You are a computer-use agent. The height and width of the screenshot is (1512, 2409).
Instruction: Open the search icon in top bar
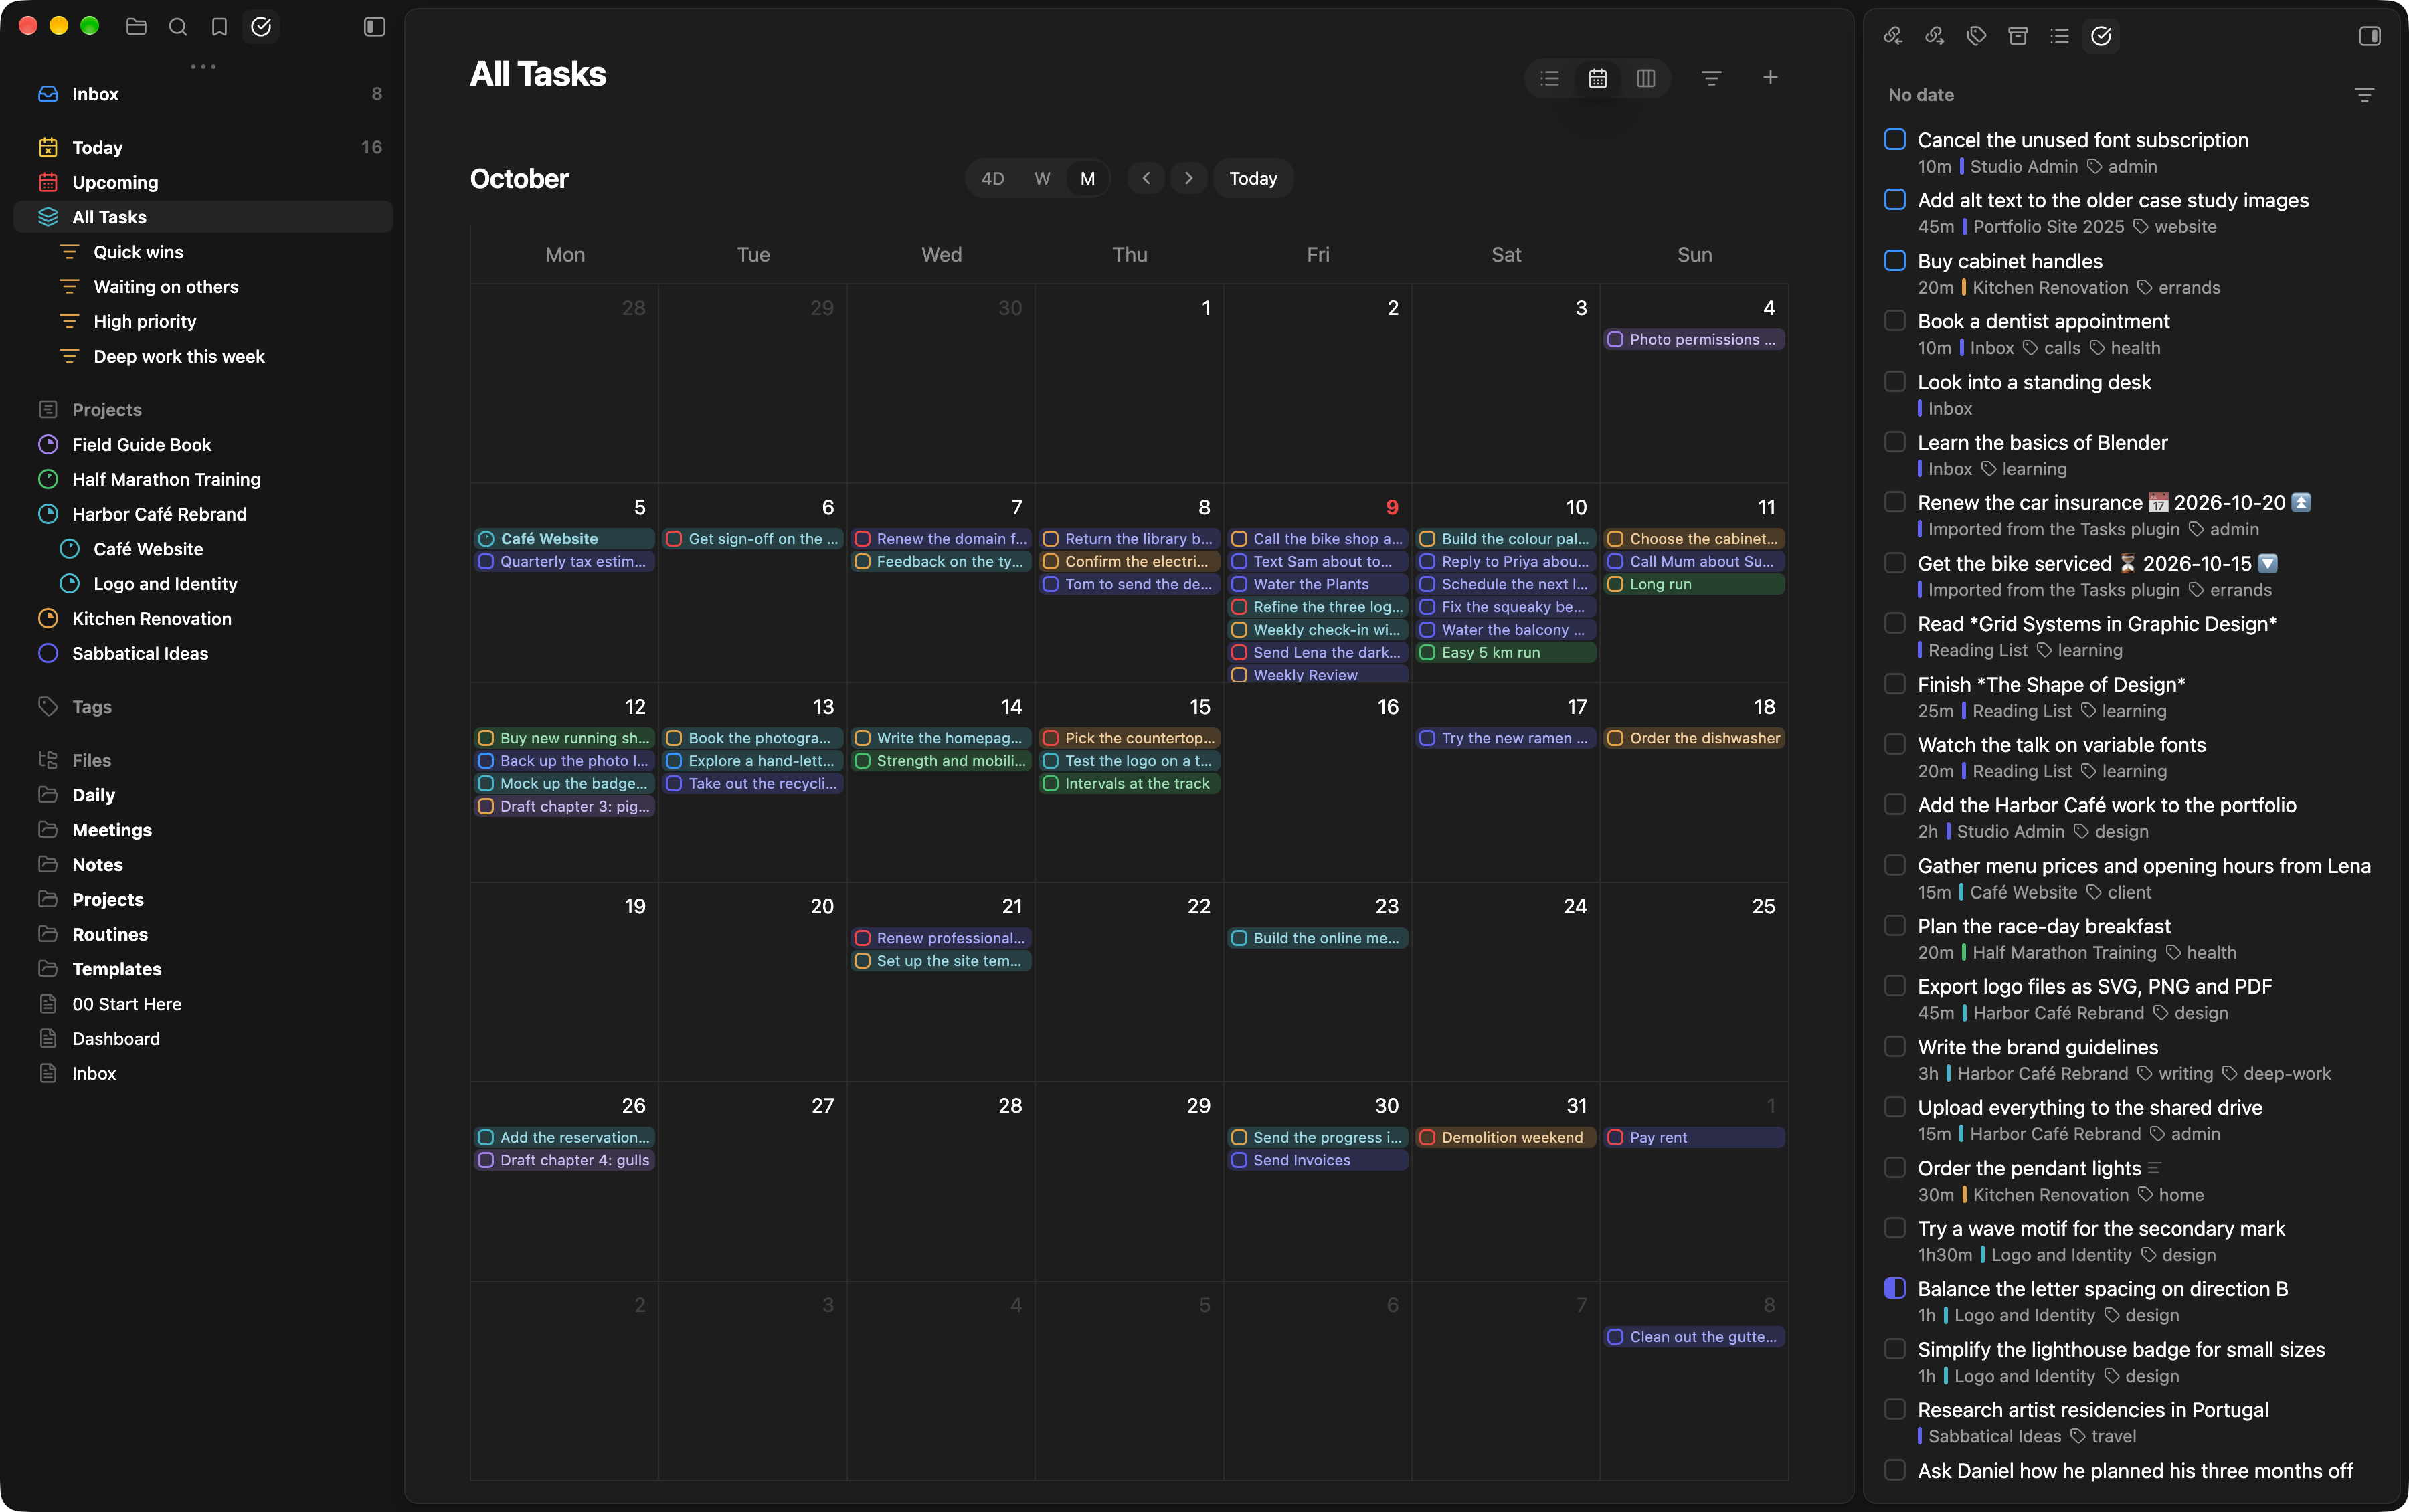click(x=178, y=27)
